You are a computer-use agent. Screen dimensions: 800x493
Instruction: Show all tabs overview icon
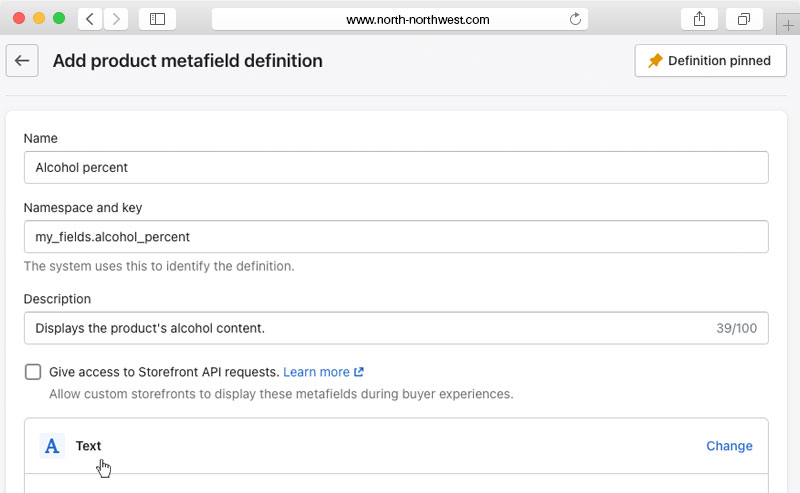tap(744, 19)
